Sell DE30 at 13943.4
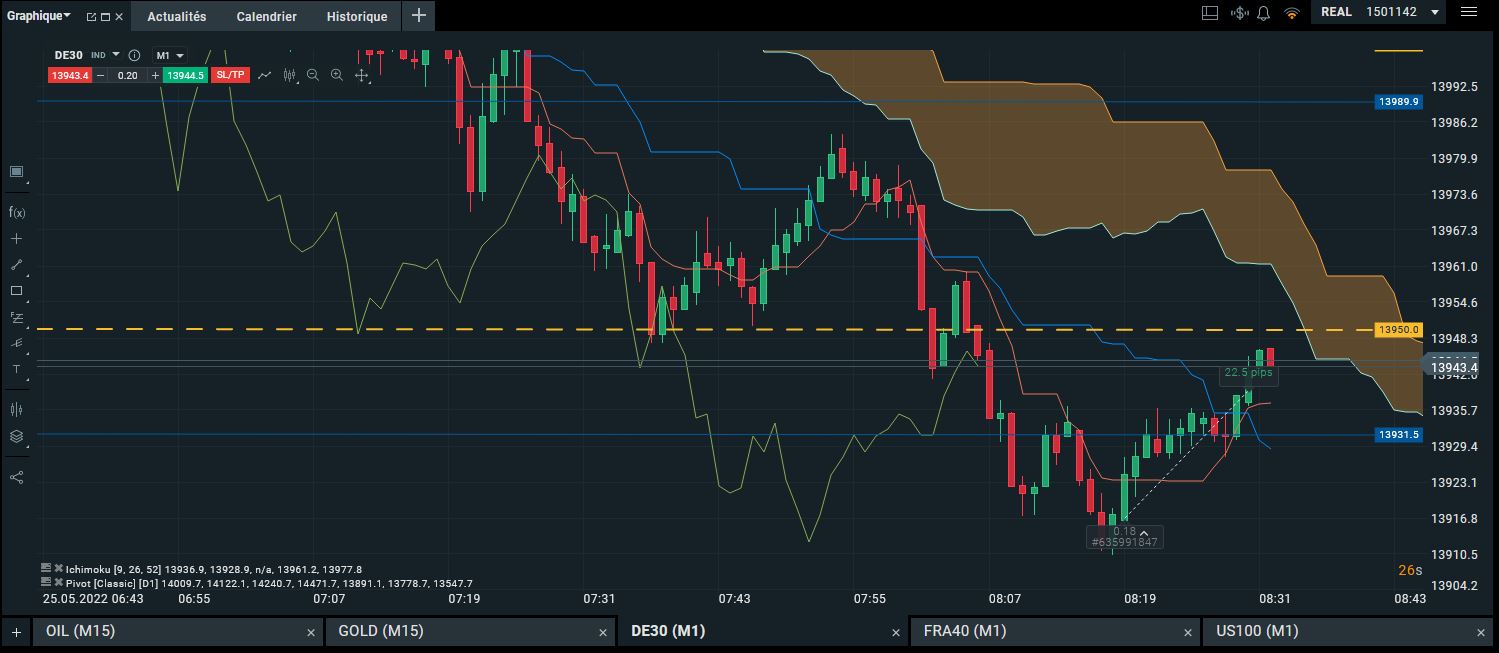This screenshot has width=1499, height=653. click(70, 75)
